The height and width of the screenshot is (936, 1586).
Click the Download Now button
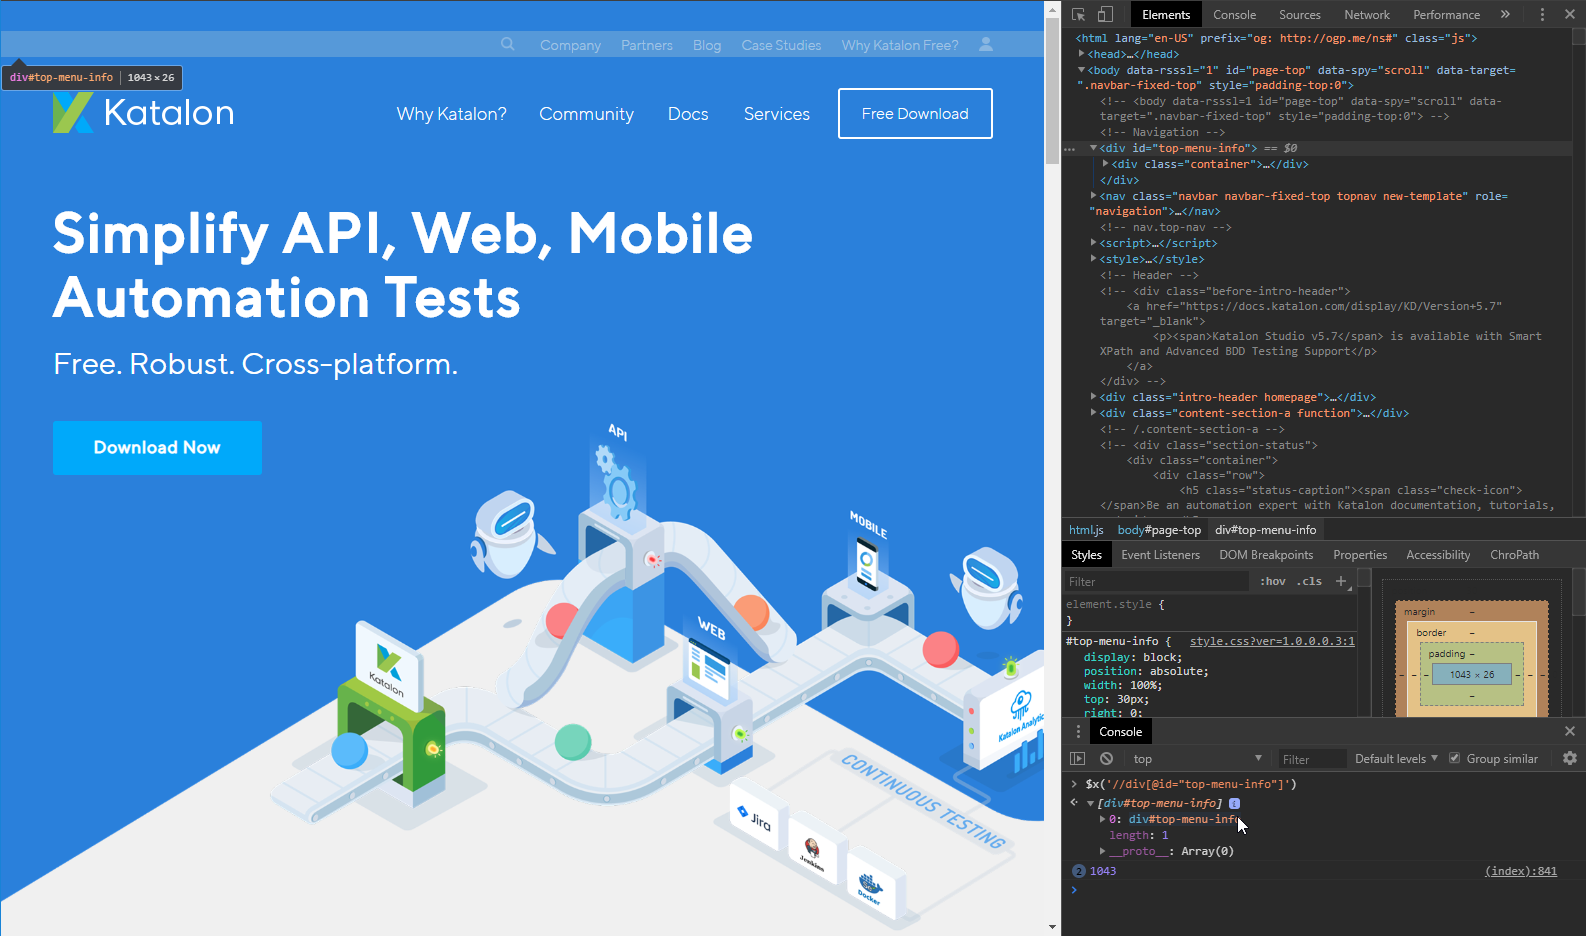157,448
